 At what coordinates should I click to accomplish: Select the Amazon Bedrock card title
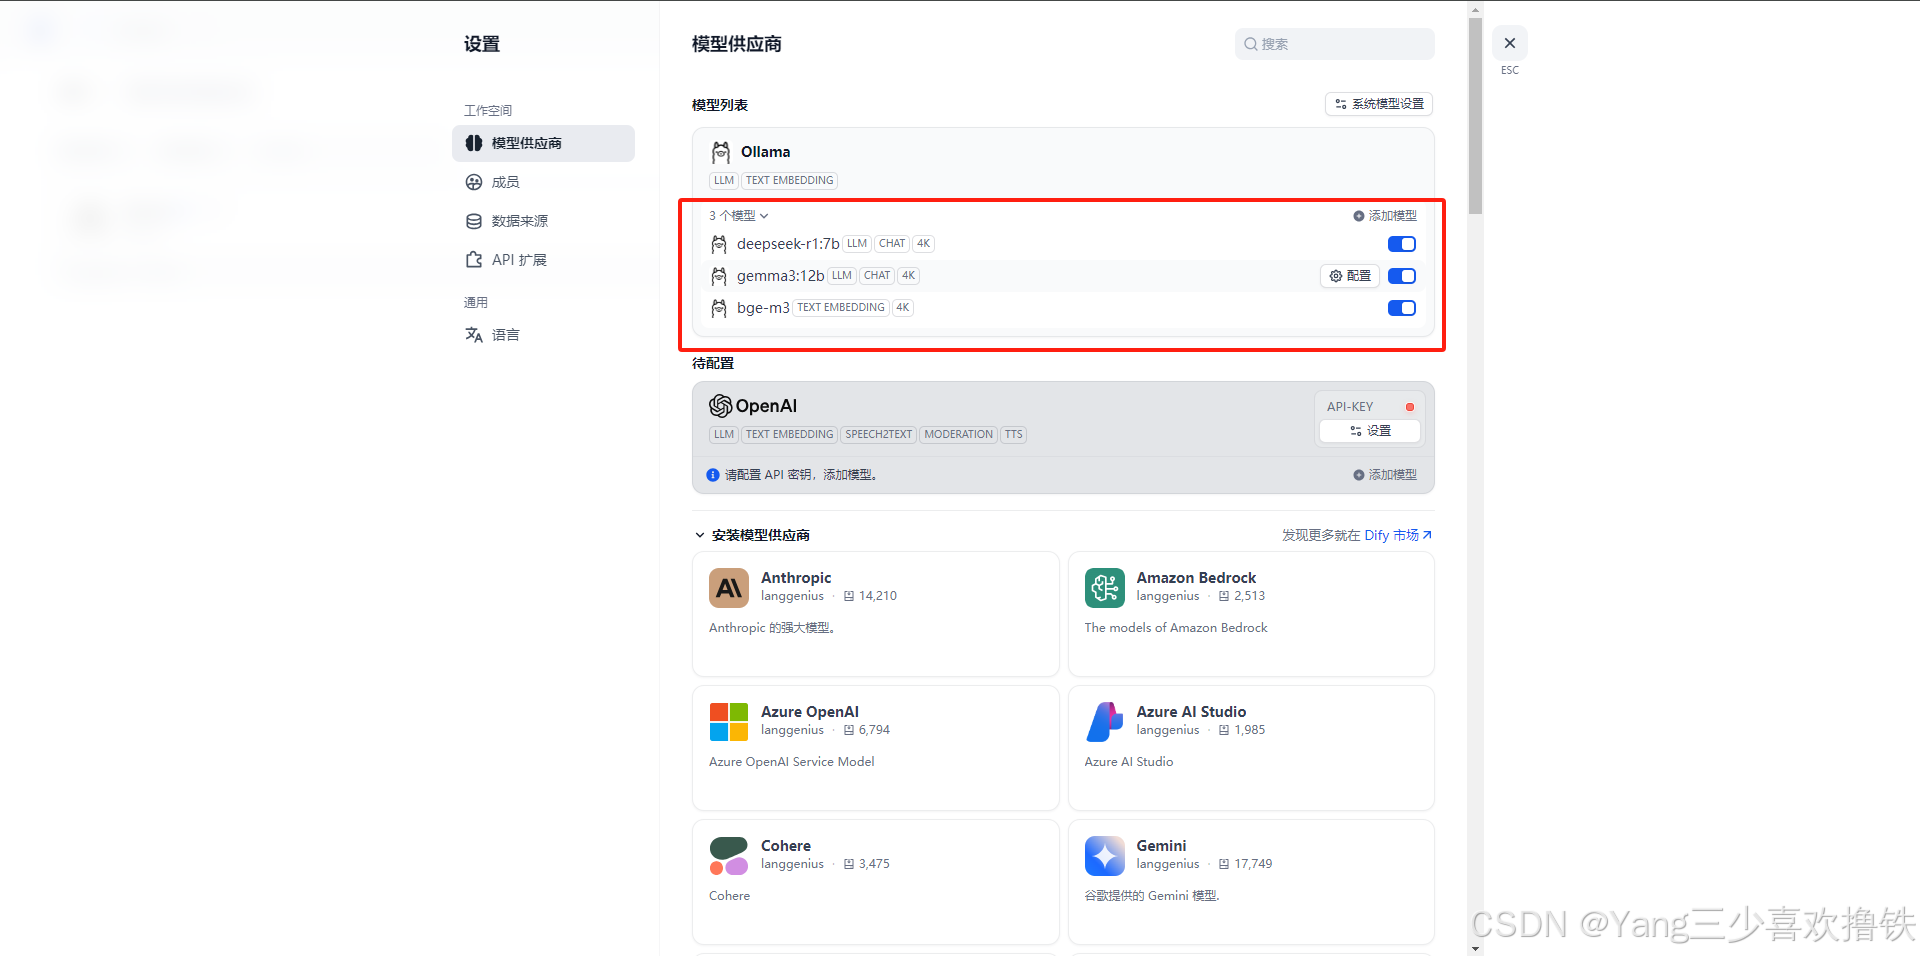coord(1196,578)
